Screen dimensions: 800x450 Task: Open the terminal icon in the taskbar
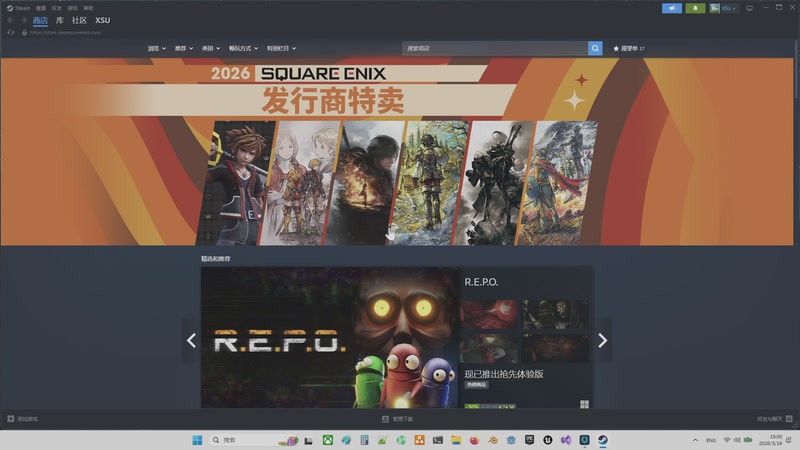click(x=438, y=440)
